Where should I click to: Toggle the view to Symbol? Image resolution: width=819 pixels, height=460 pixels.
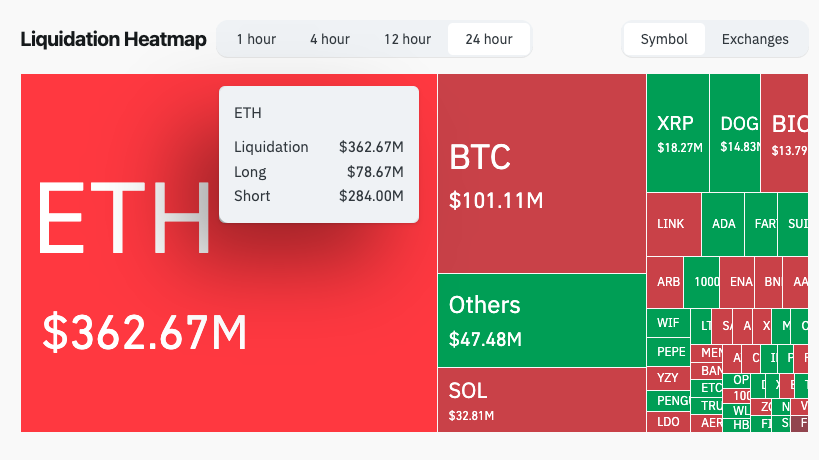point(664,39)
